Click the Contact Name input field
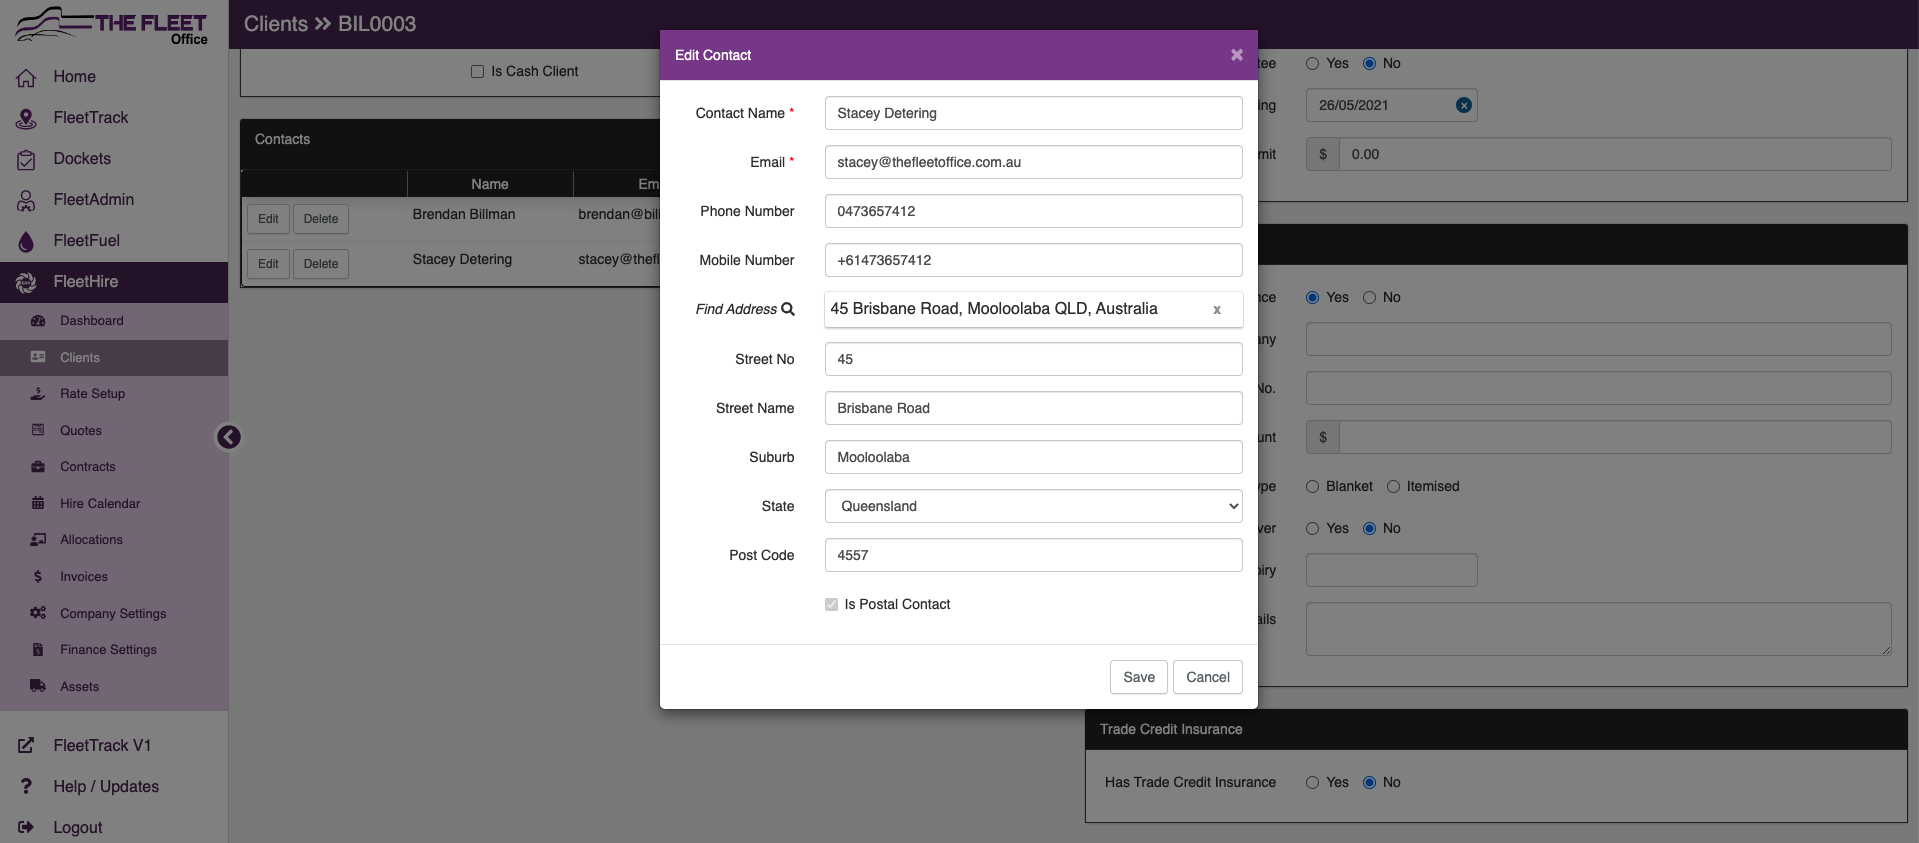The image size is (1919, 843). point(1033,113)
